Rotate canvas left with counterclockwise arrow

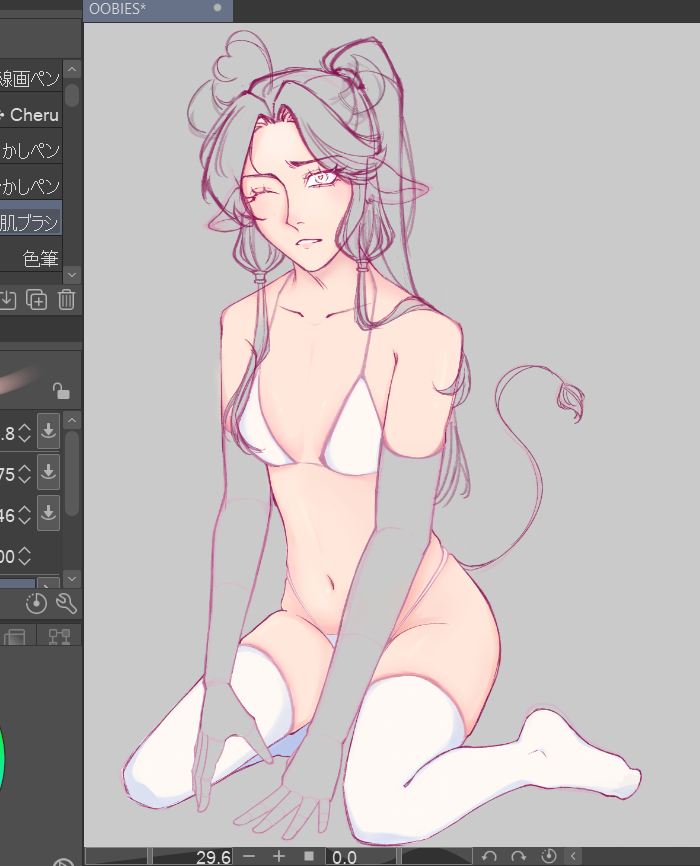[489, 857]
